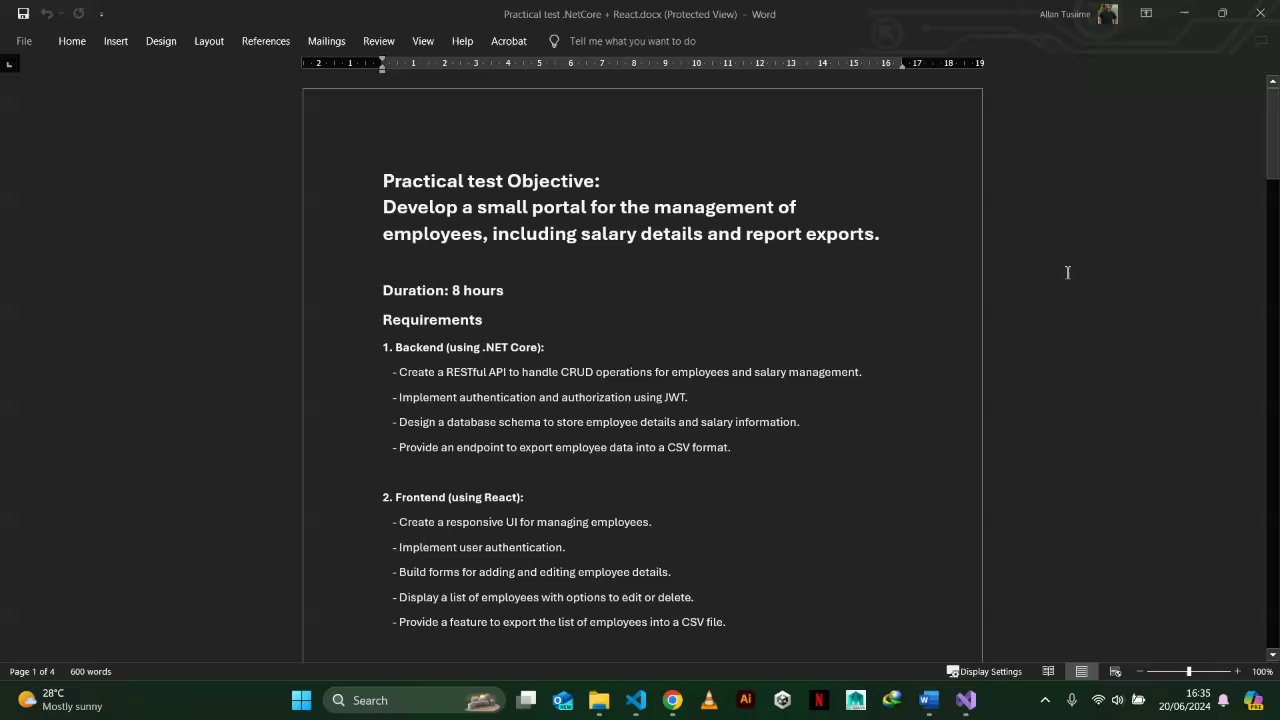
Task: Open File Explorer from the taskbar
Action: (x=599, y=700)
